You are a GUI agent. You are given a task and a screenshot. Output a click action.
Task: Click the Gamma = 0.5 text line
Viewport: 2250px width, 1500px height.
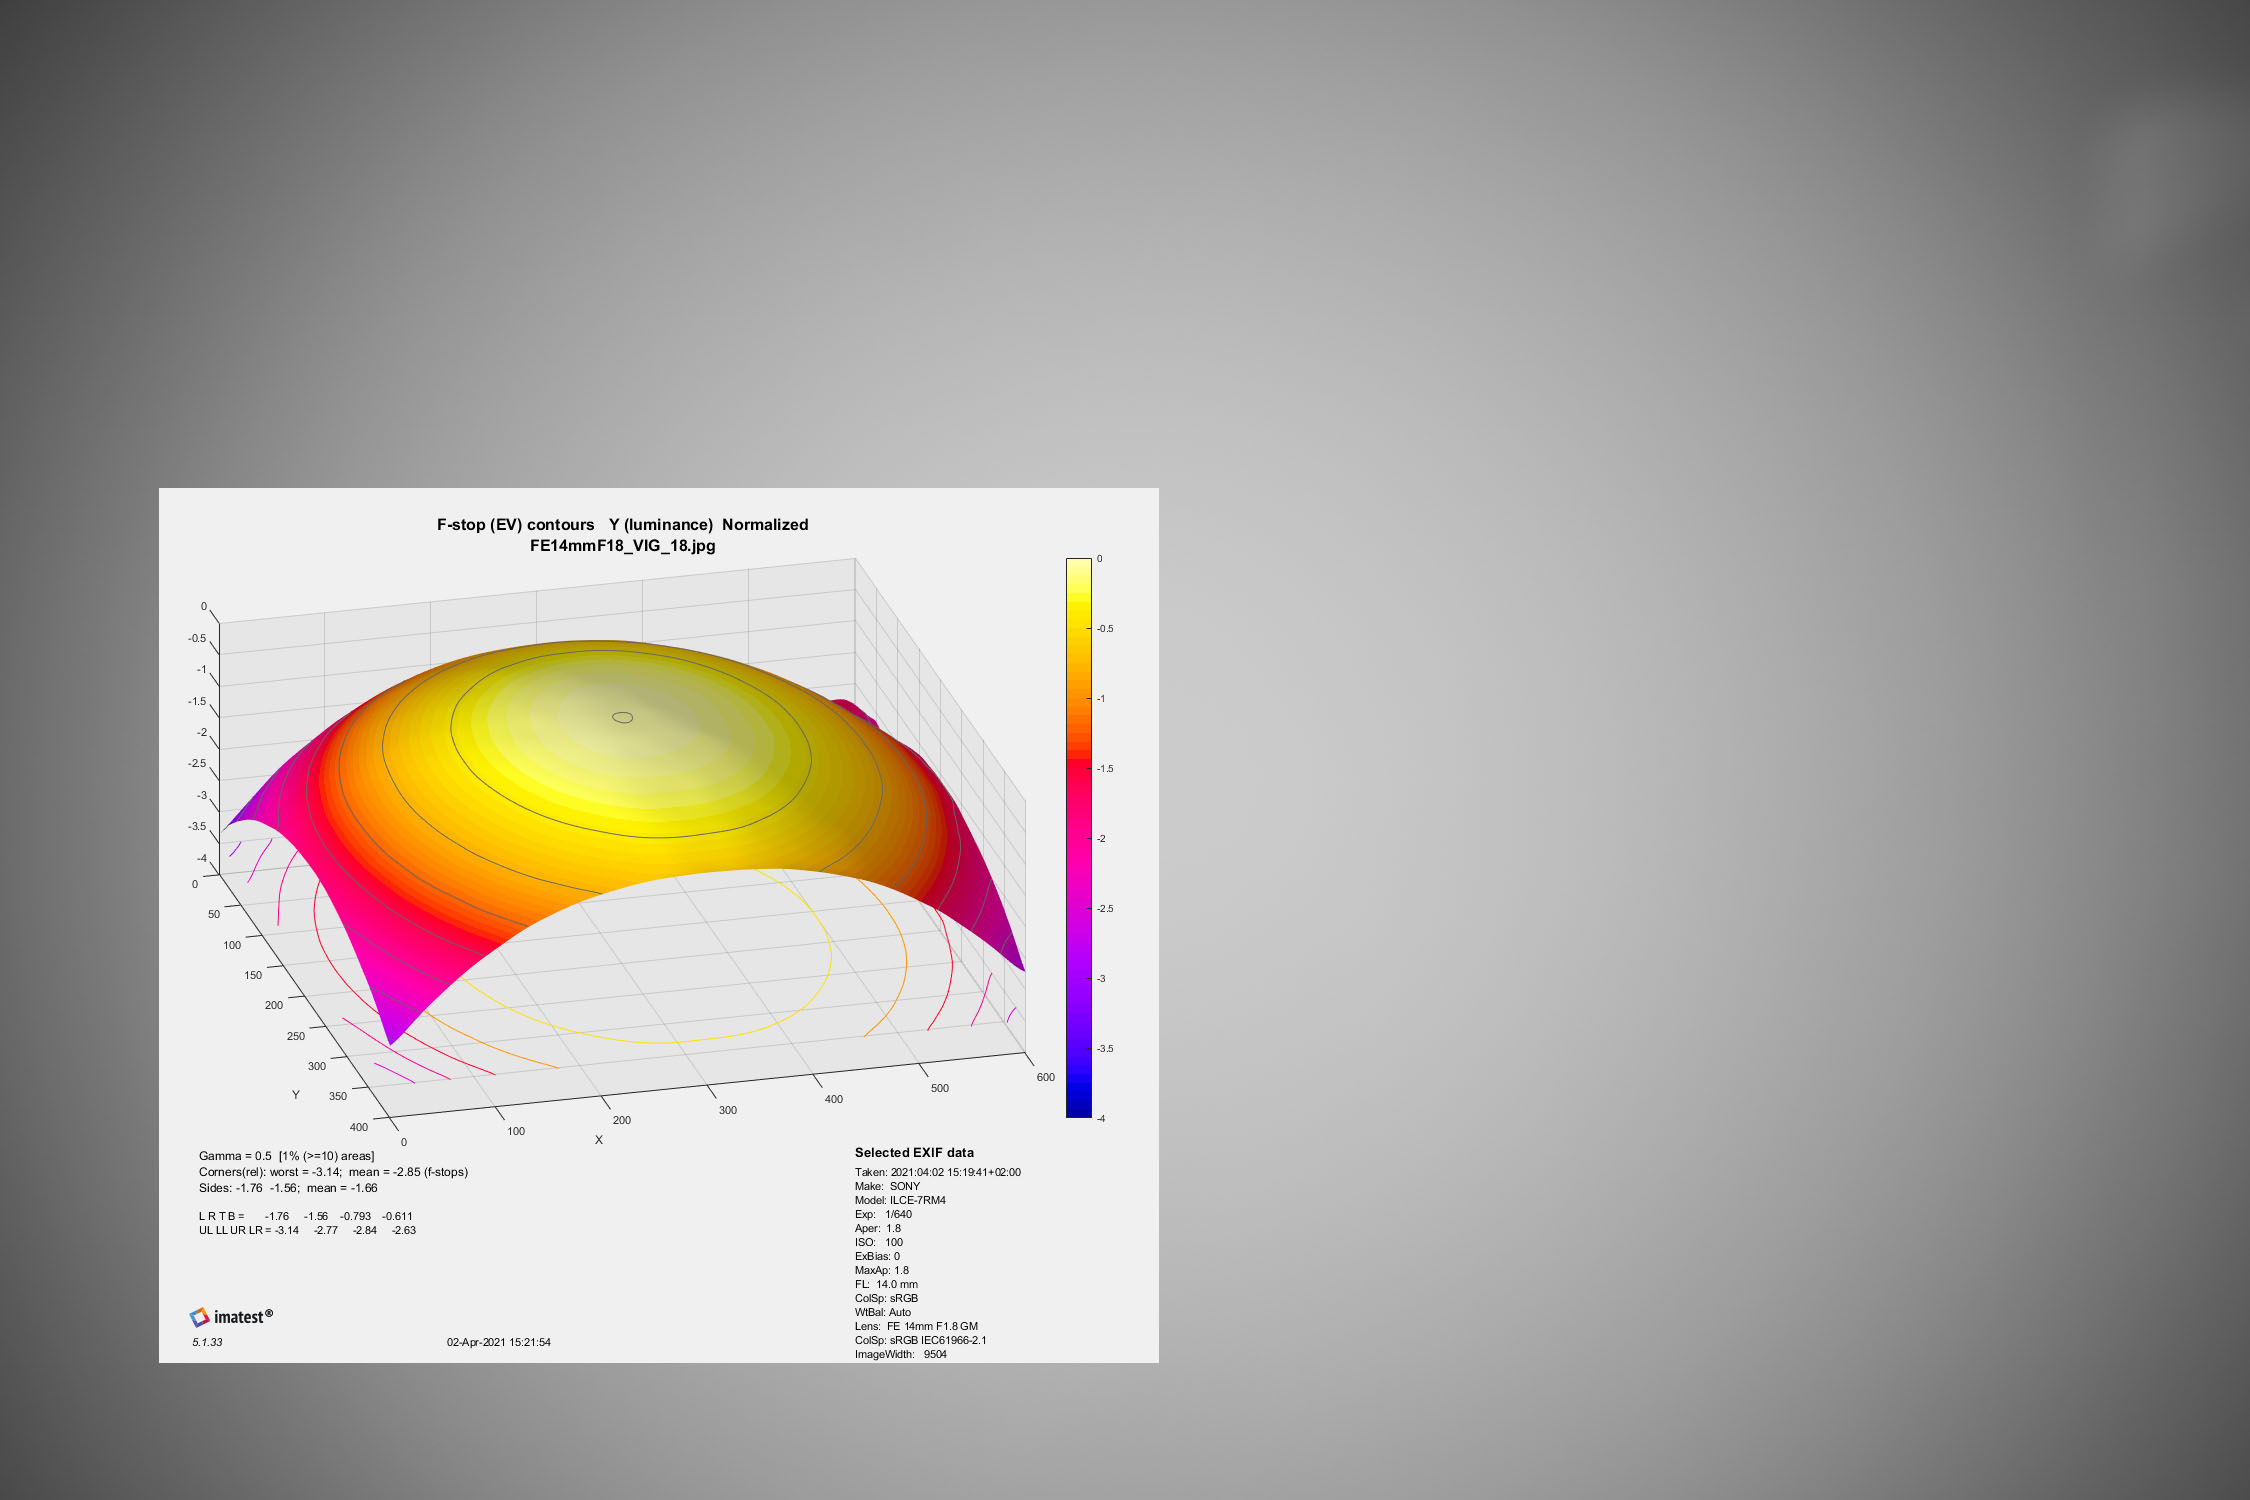pyautogui.click(x=286, y=1156)
